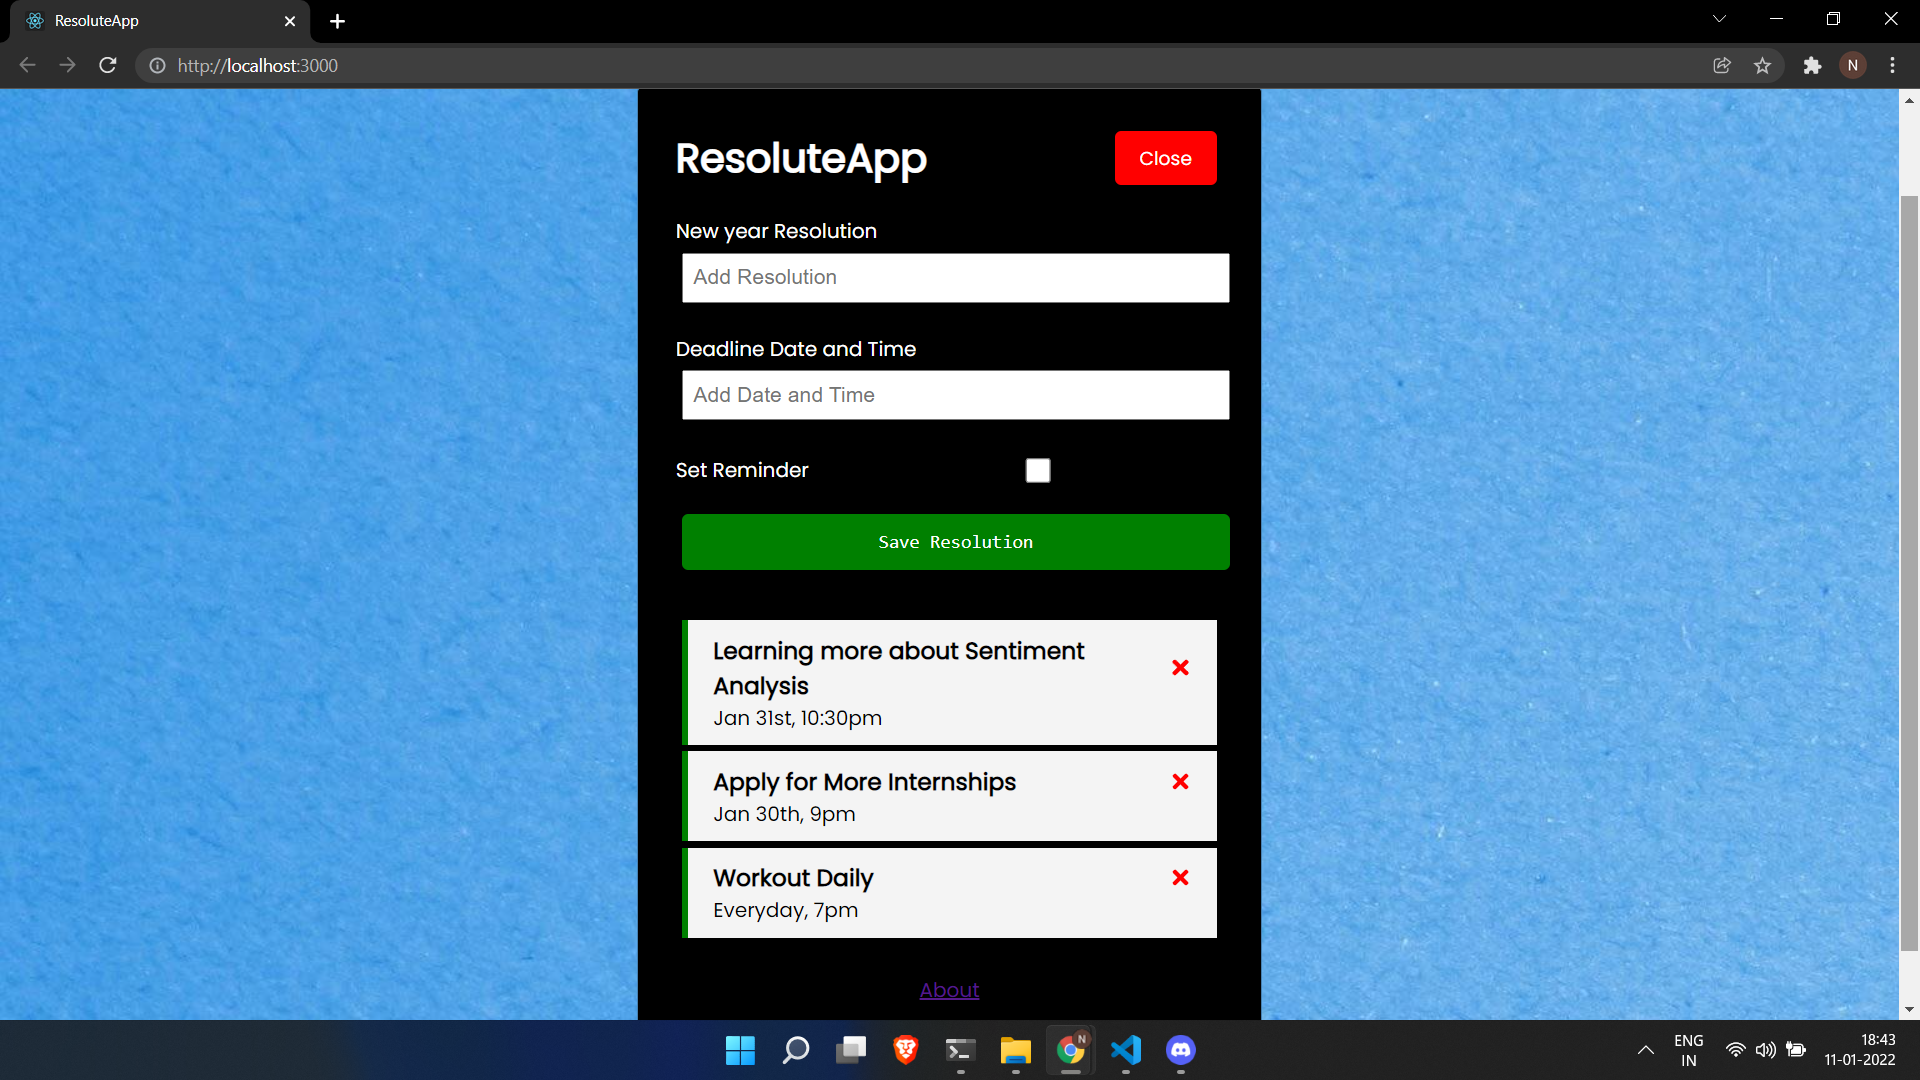Expand the hidden system tray icons
Screen dimensions: 1920x1080
coord(1645,1050)
